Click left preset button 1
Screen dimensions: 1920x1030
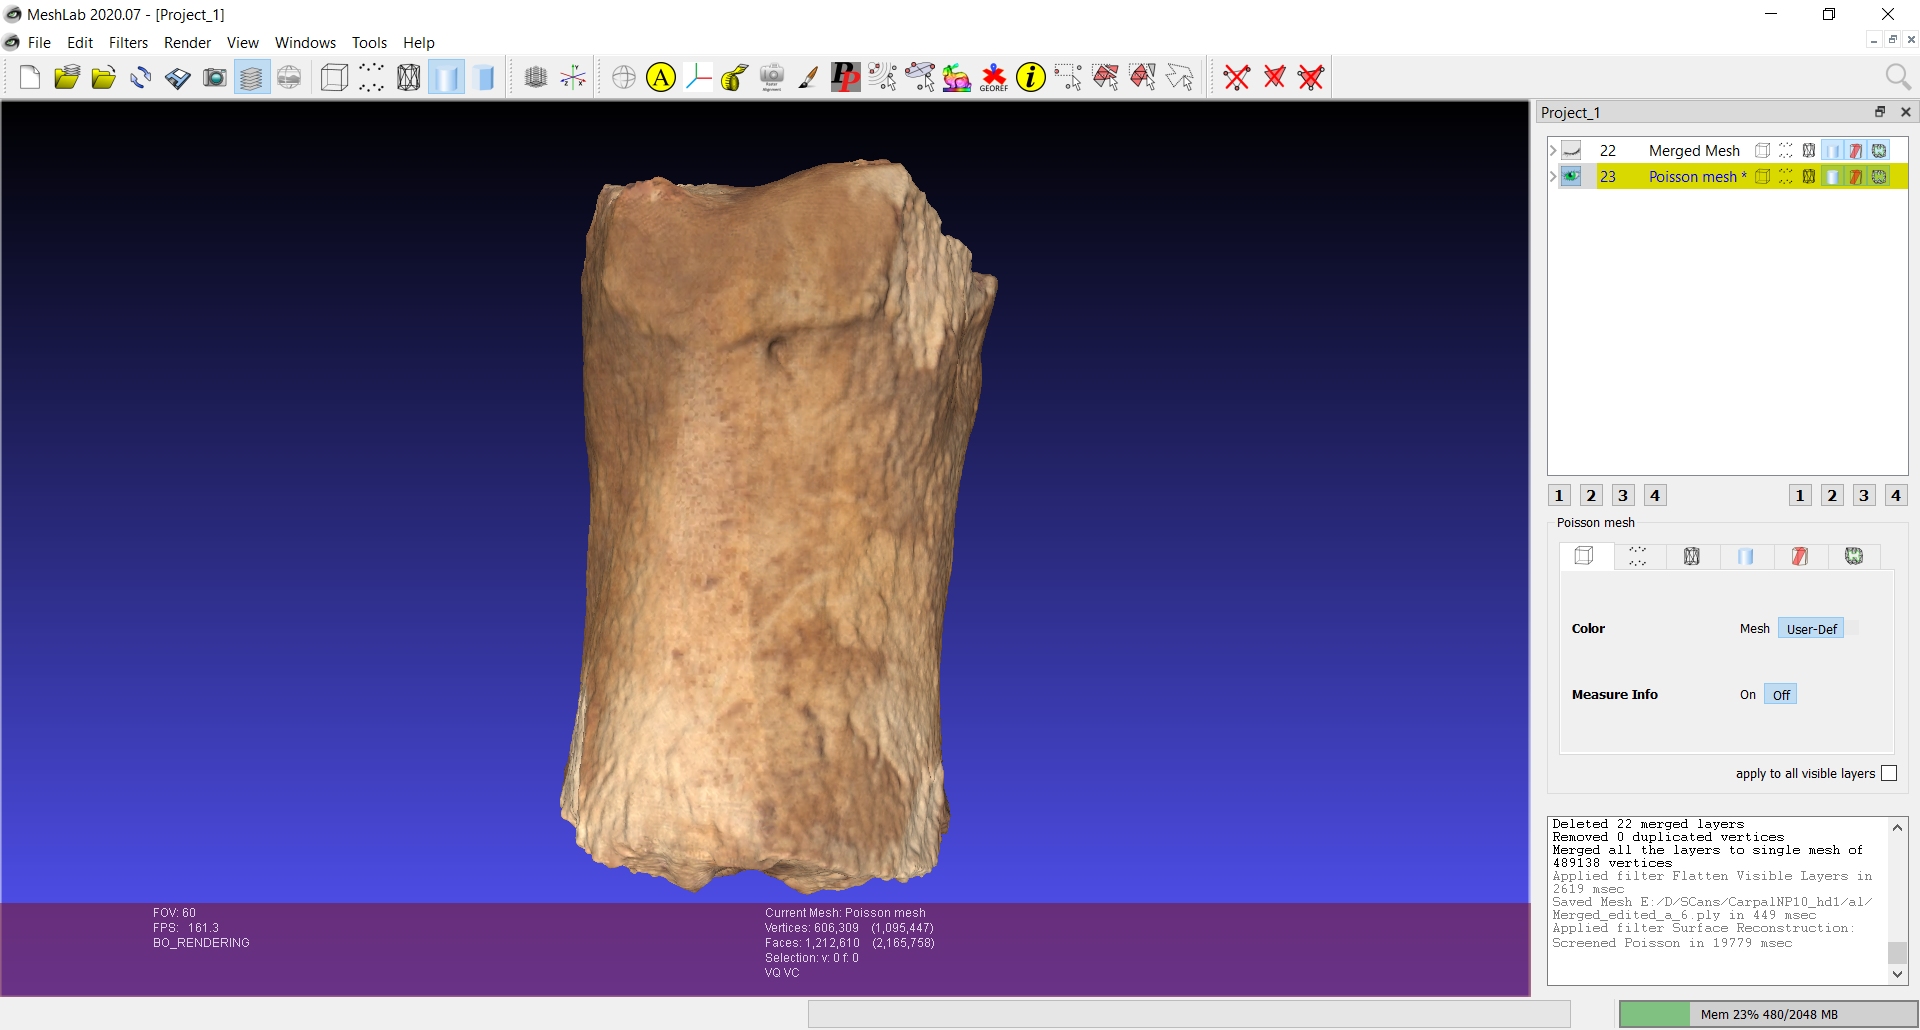pyautogui.click(x=1559, y=495)
